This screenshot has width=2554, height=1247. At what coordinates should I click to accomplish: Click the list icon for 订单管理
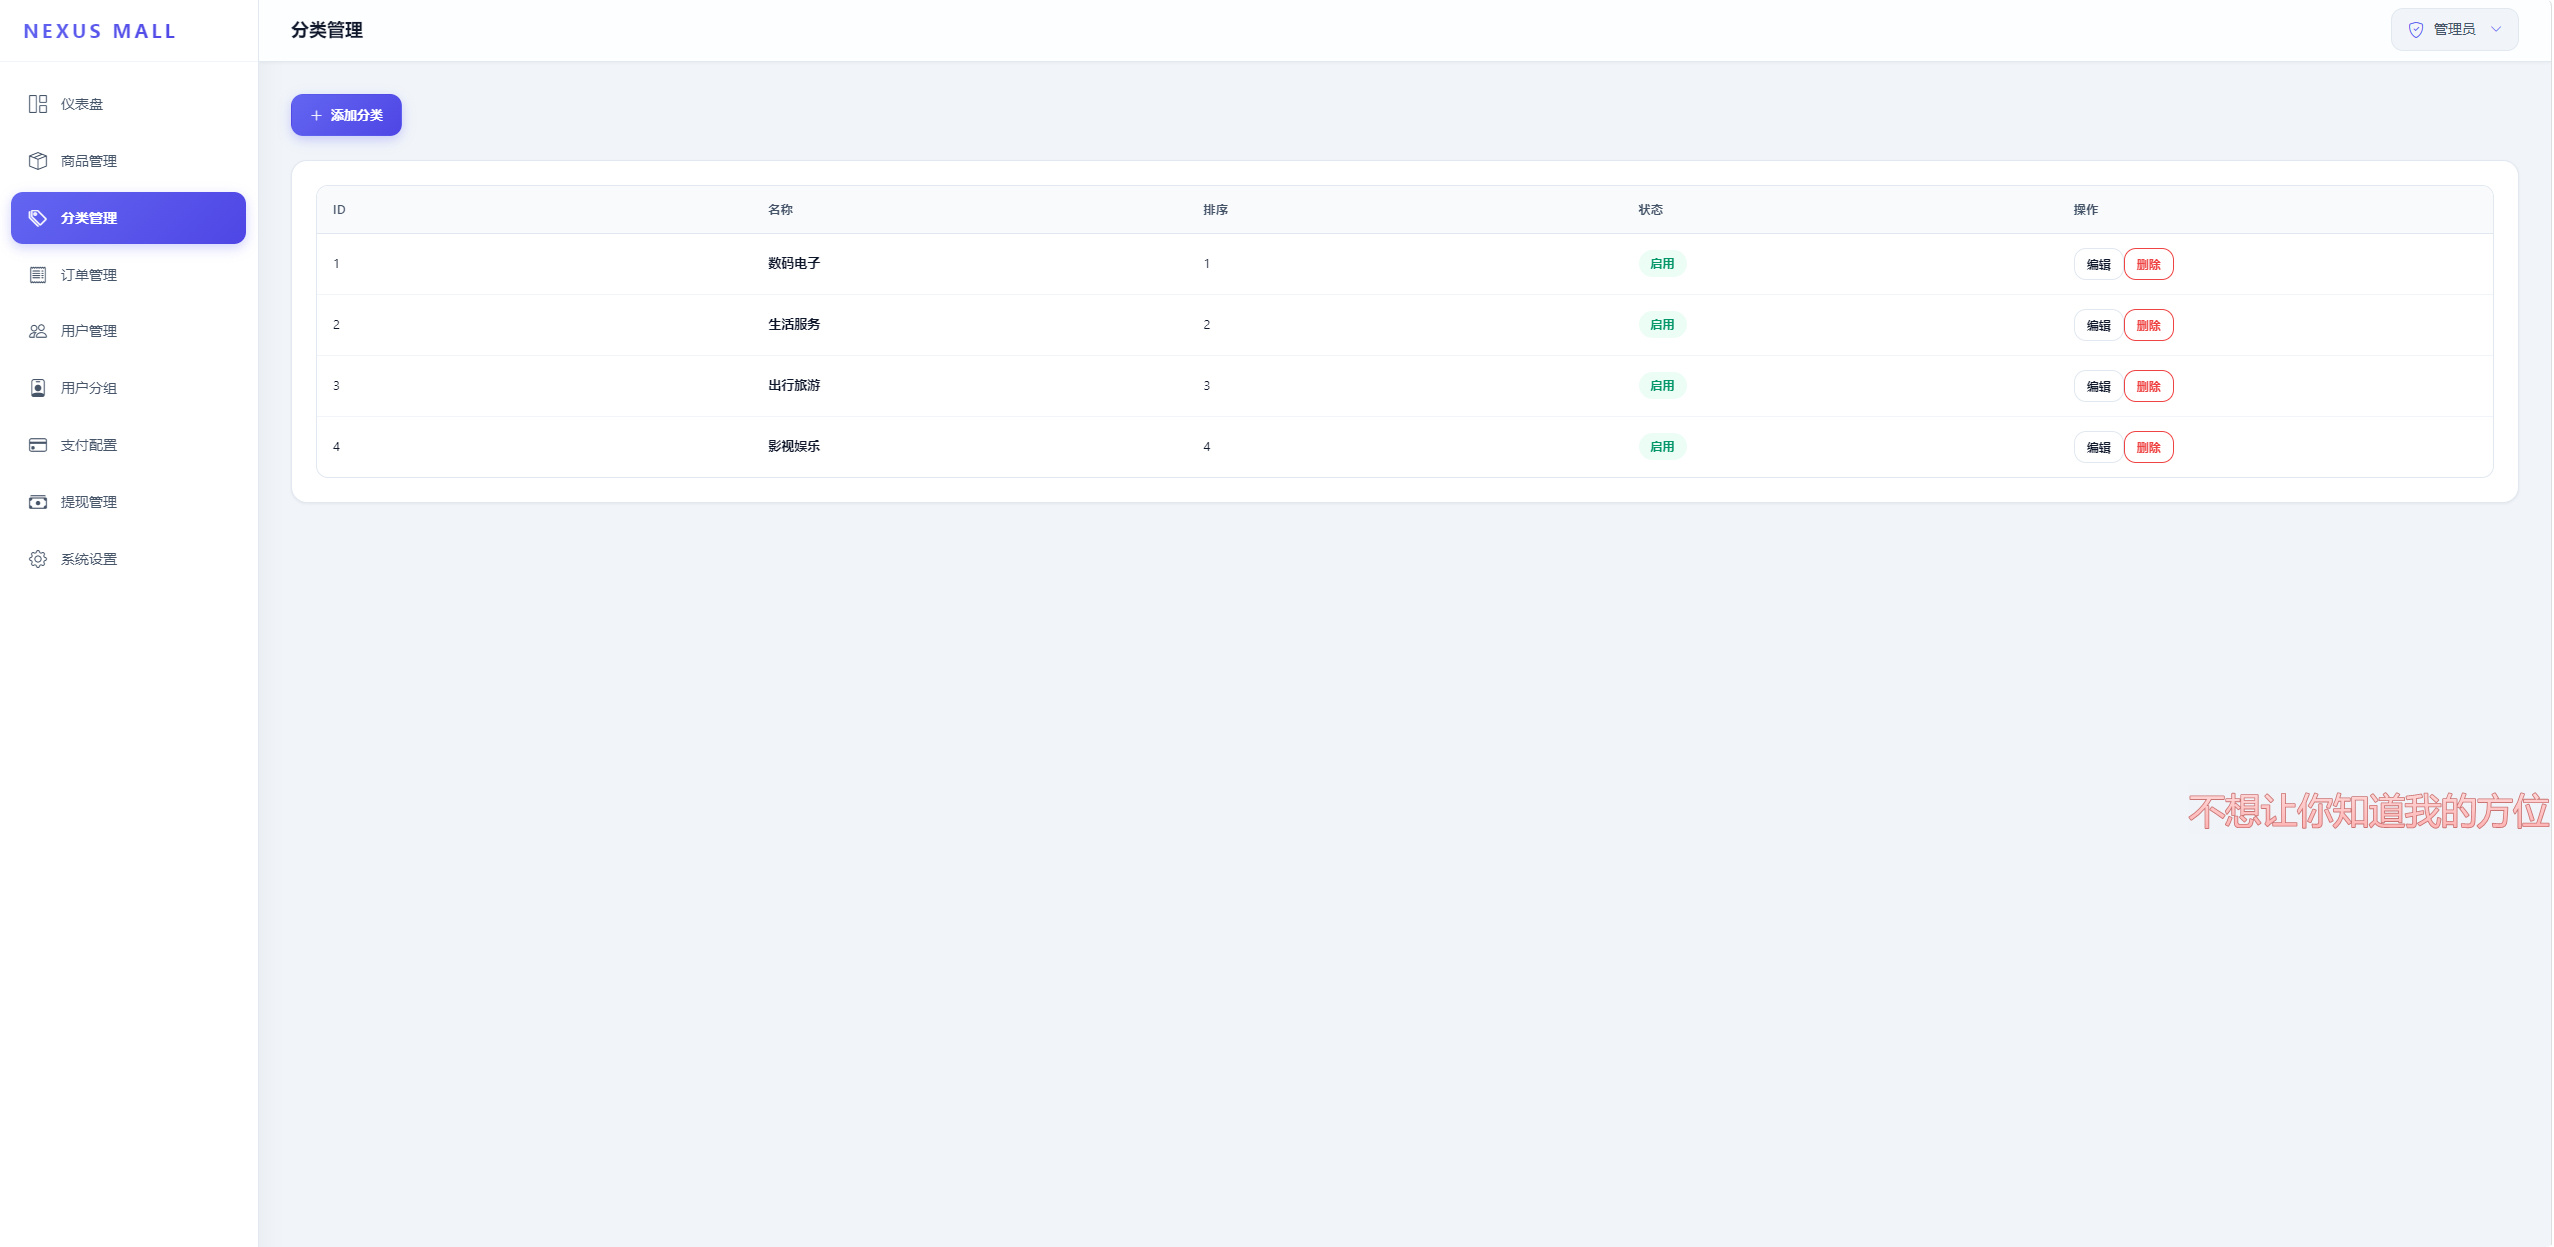[38, 275]
